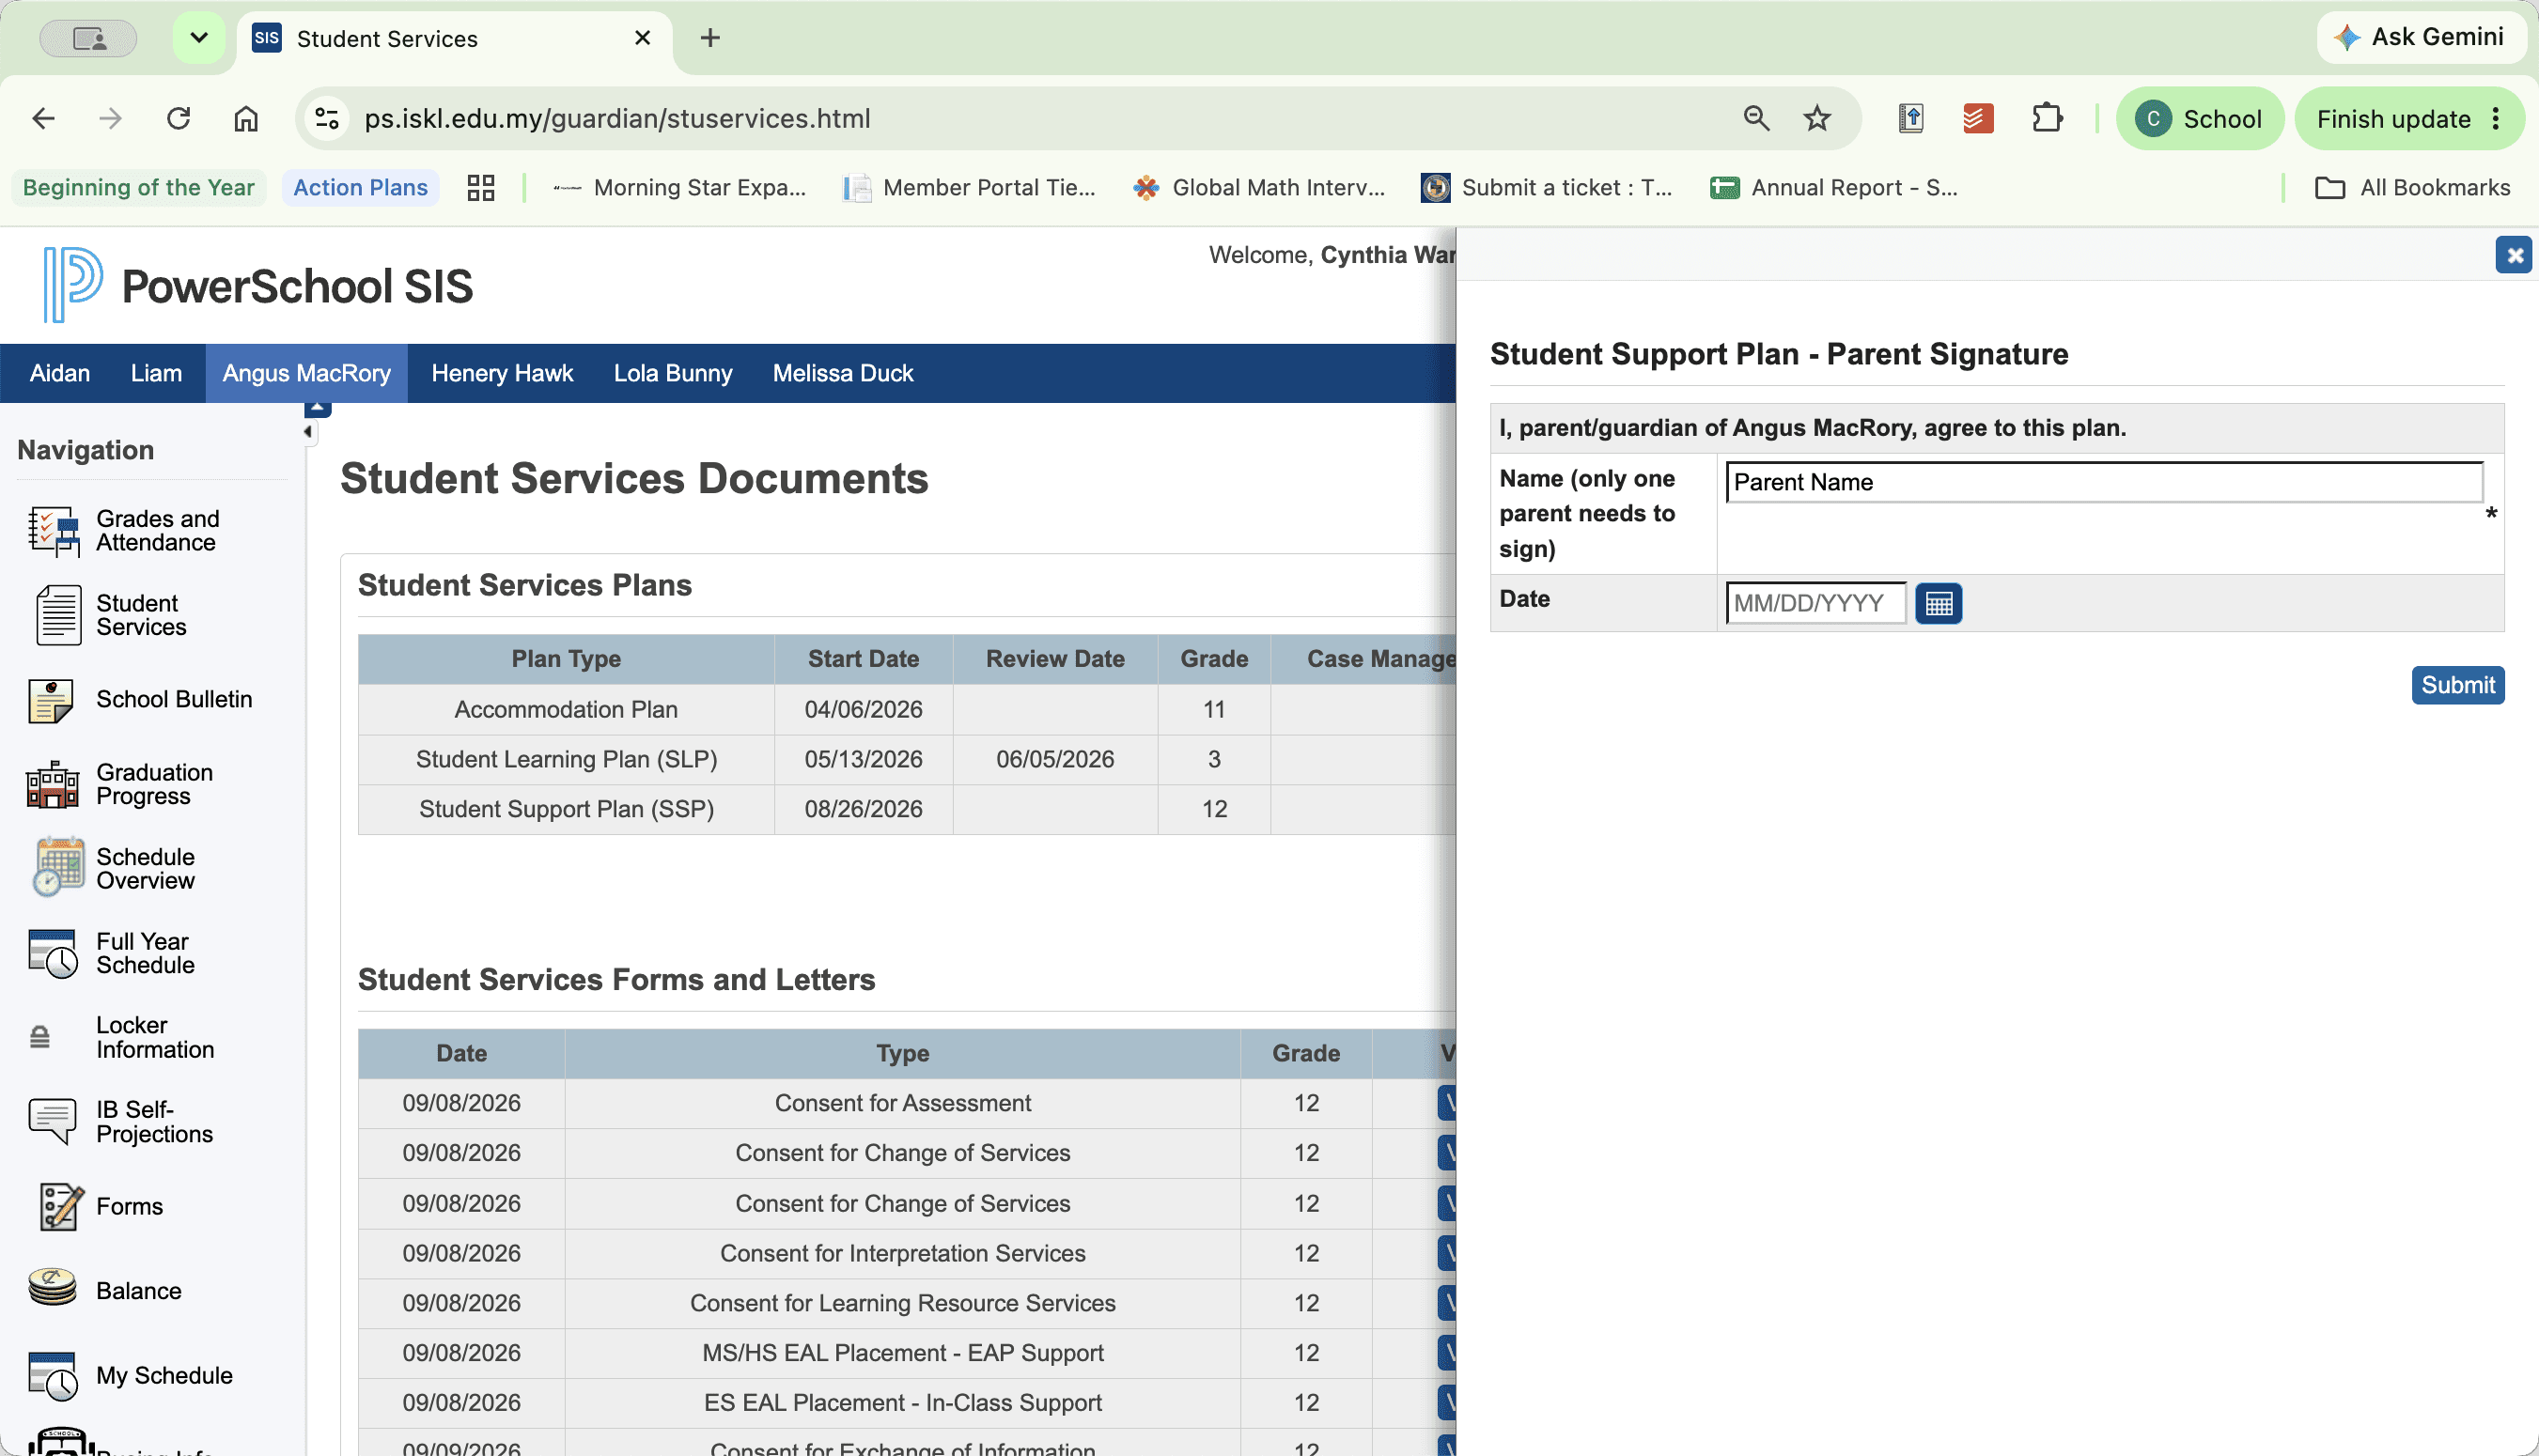The image size is (2539, 1456).
Task: Click the red Todoist extension icon
Action: [1978, 118]
